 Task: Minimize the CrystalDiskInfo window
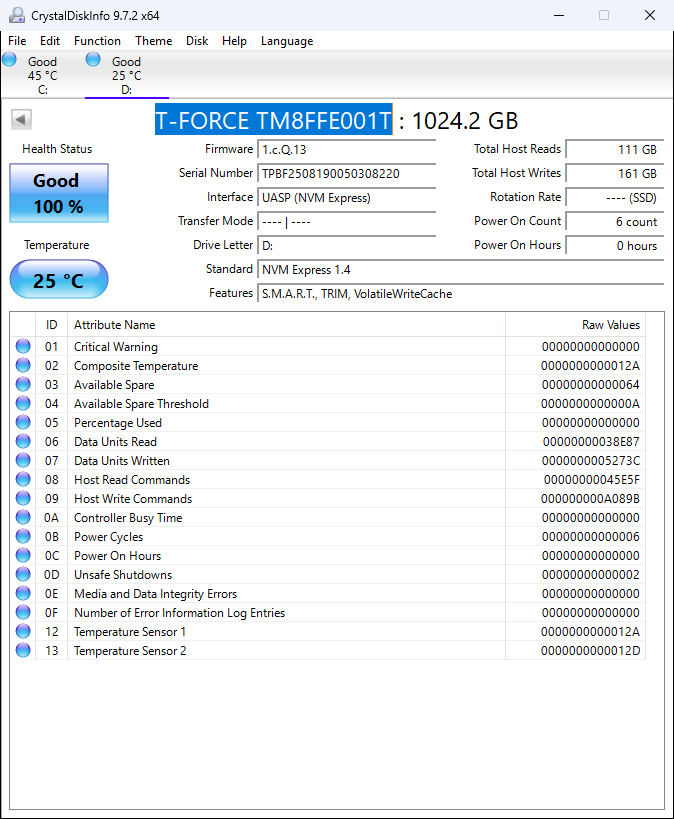(x=559, y=15)
